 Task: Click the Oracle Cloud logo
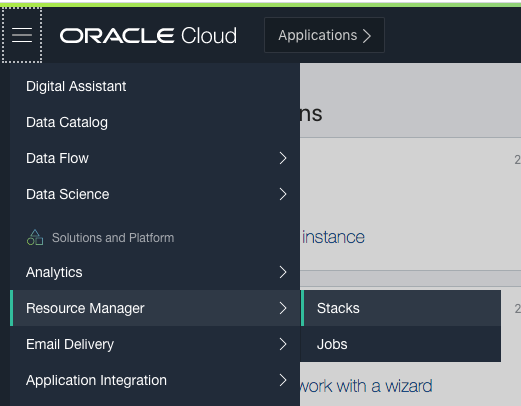(x=148, y=35)
